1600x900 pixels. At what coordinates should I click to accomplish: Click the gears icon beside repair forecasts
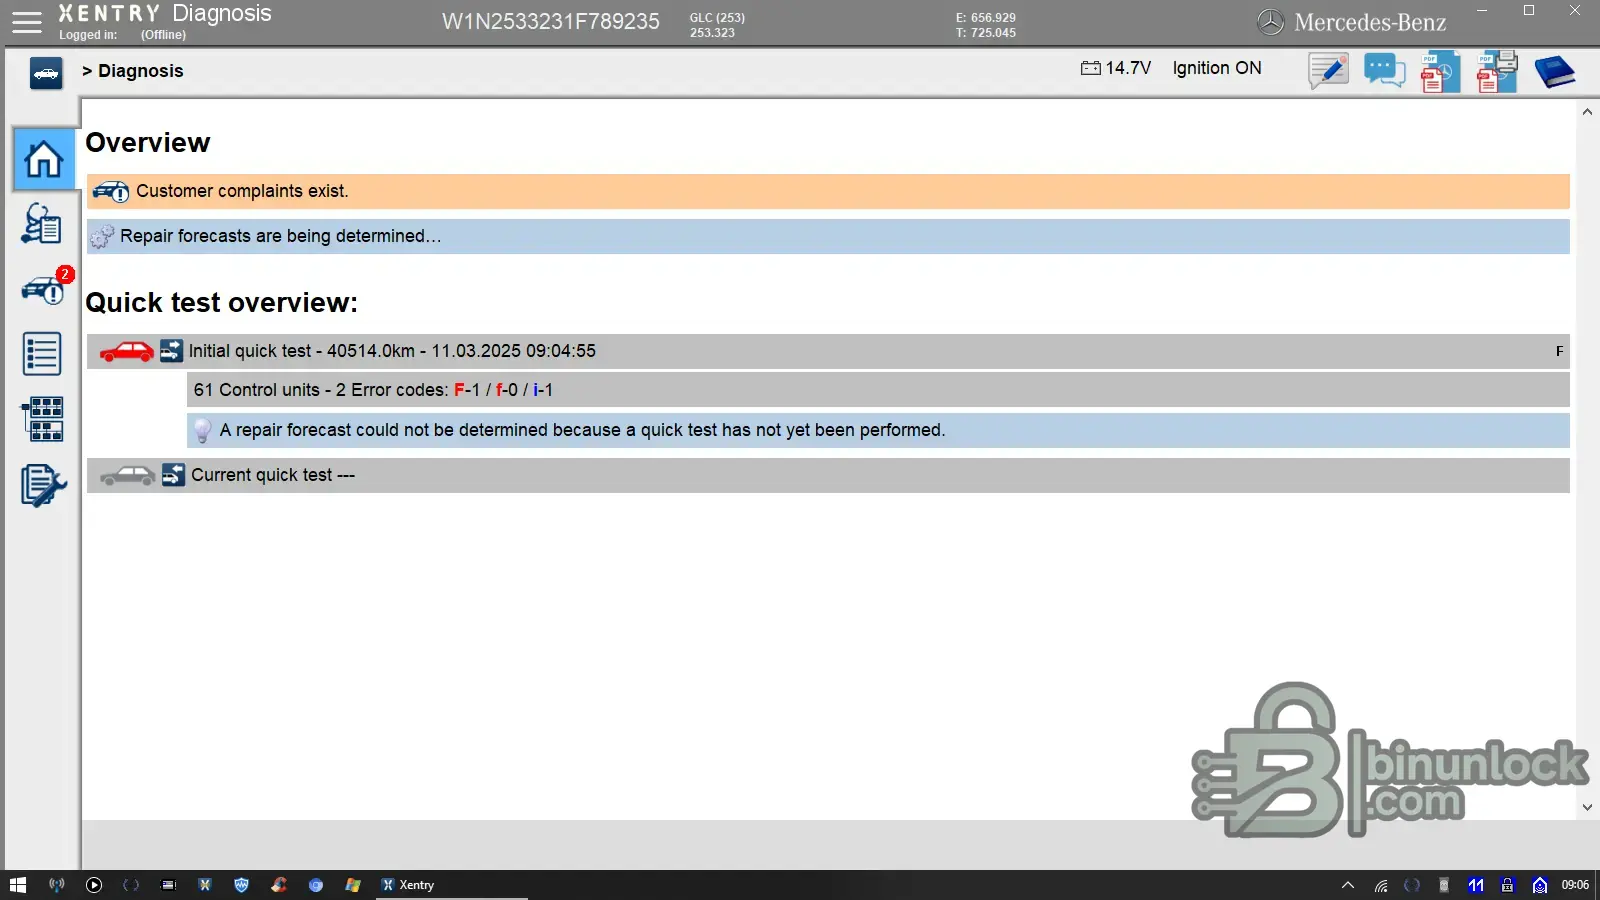101,237
